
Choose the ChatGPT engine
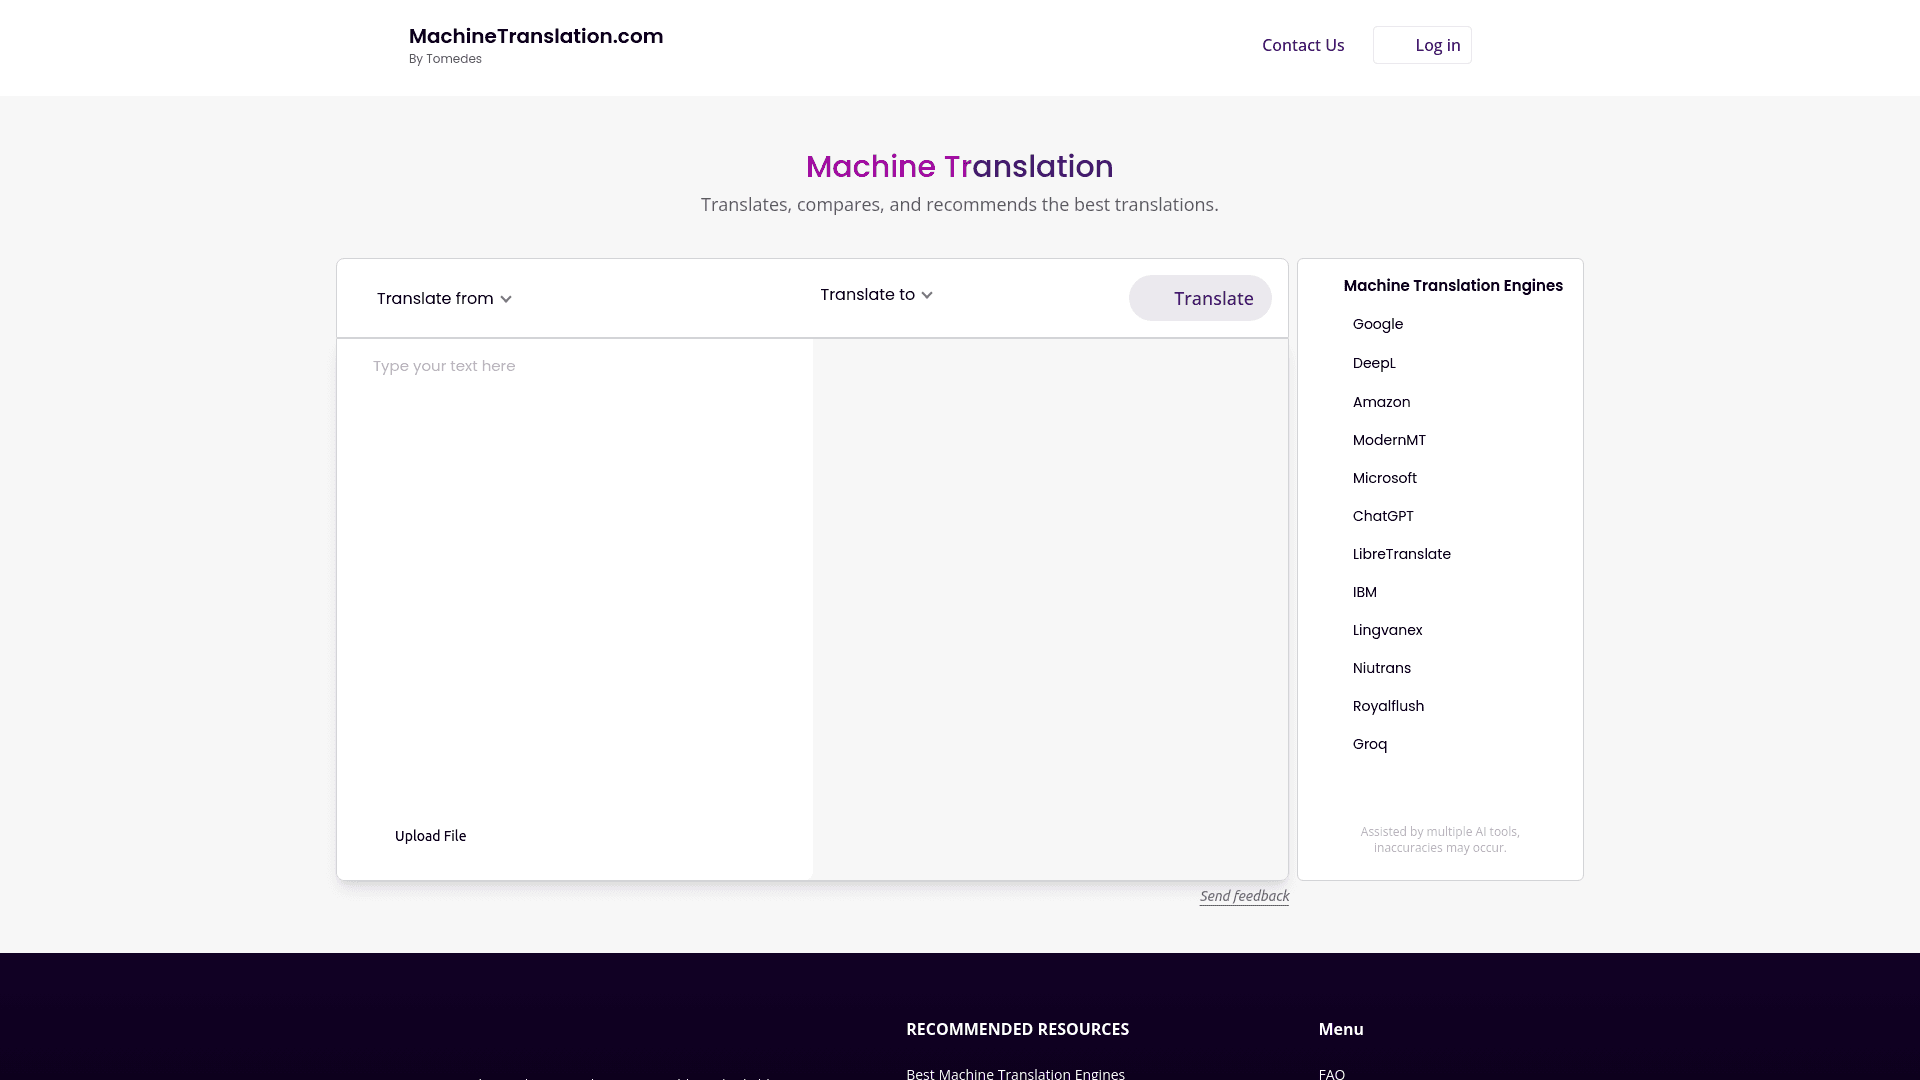(1382, 515)
